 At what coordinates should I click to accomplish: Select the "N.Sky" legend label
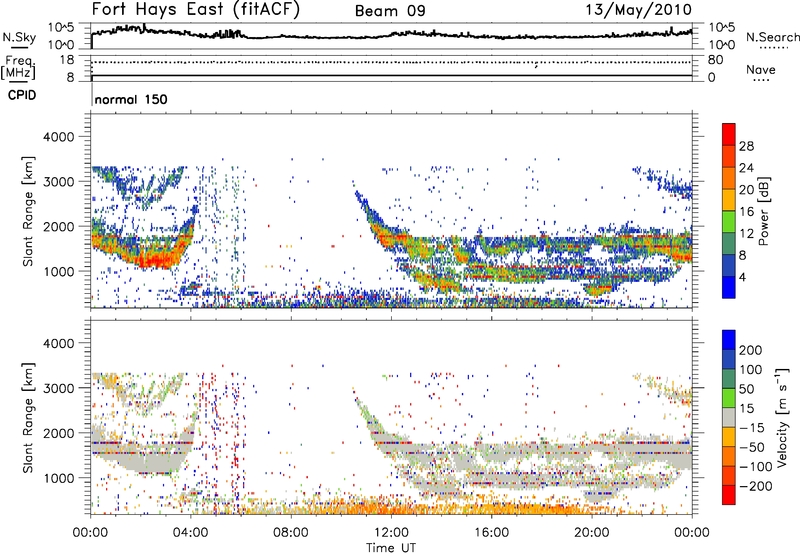(19, 37)
